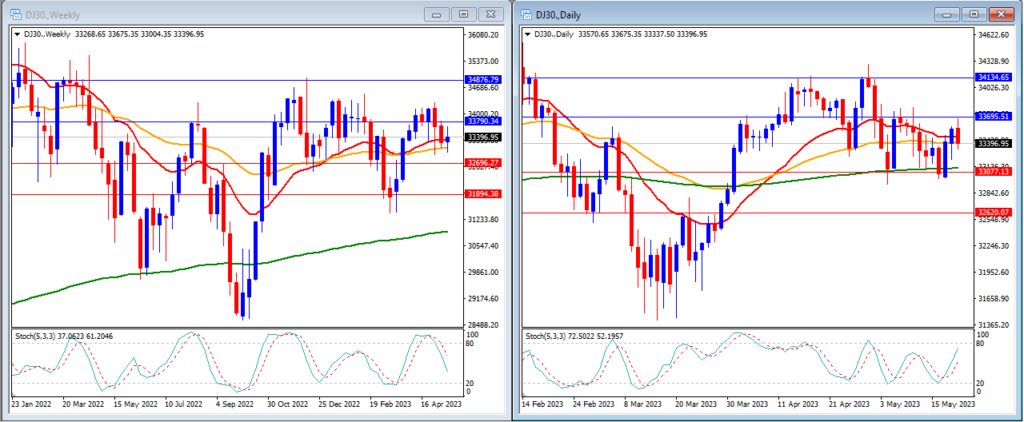Click the 28488.20 value on Weekly price scale
This screenshot has height=422, width=1024.
[484, 325]
